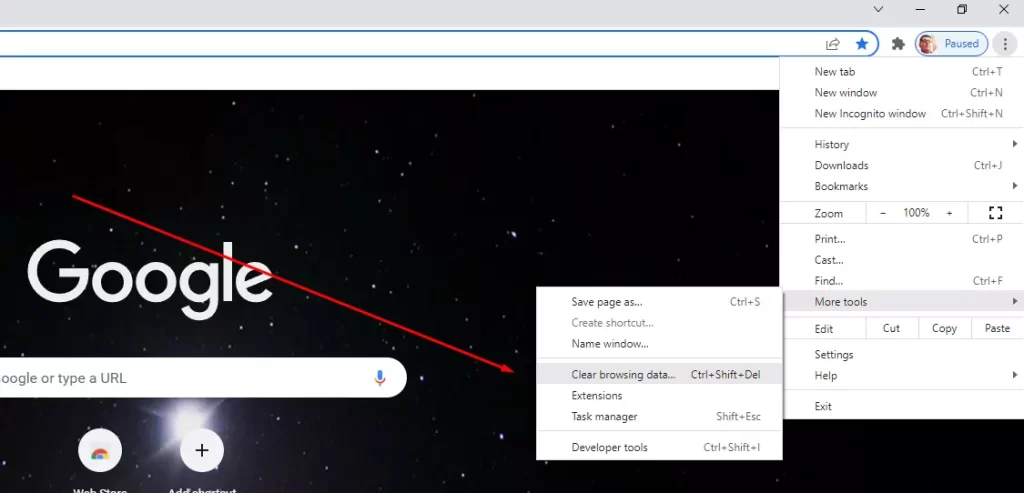Choose Cast... from the menu

(x=902, y=260)
